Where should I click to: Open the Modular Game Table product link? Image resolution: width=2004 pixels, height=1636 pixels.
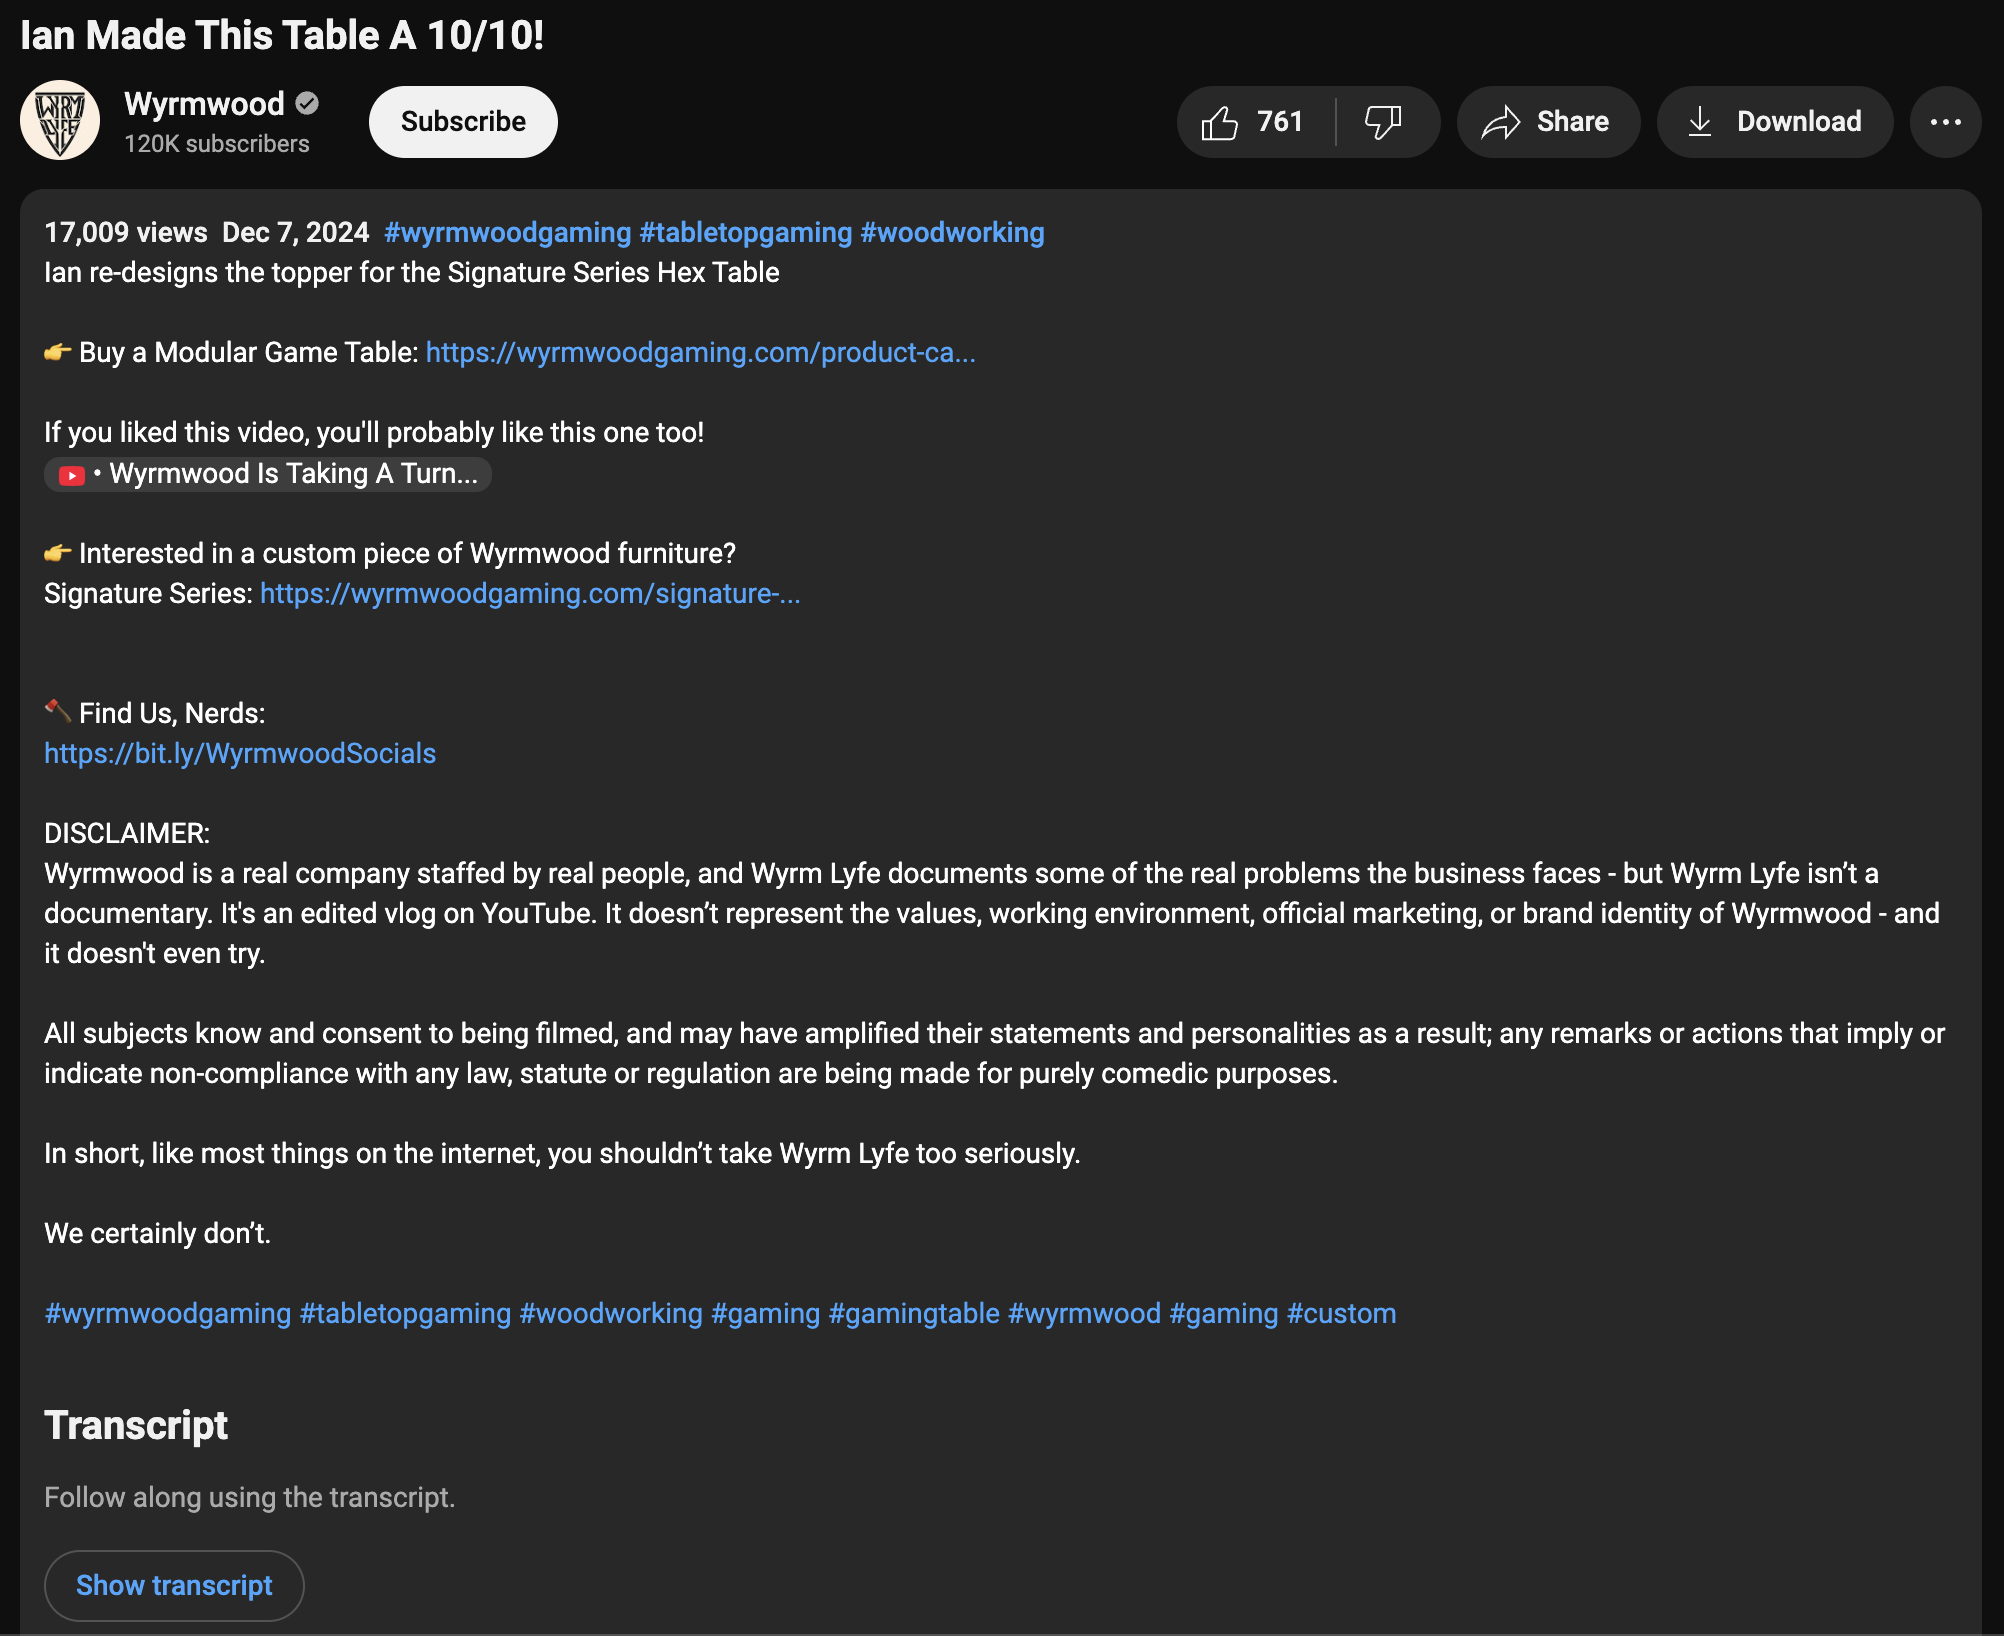click(x=700, y=353)
